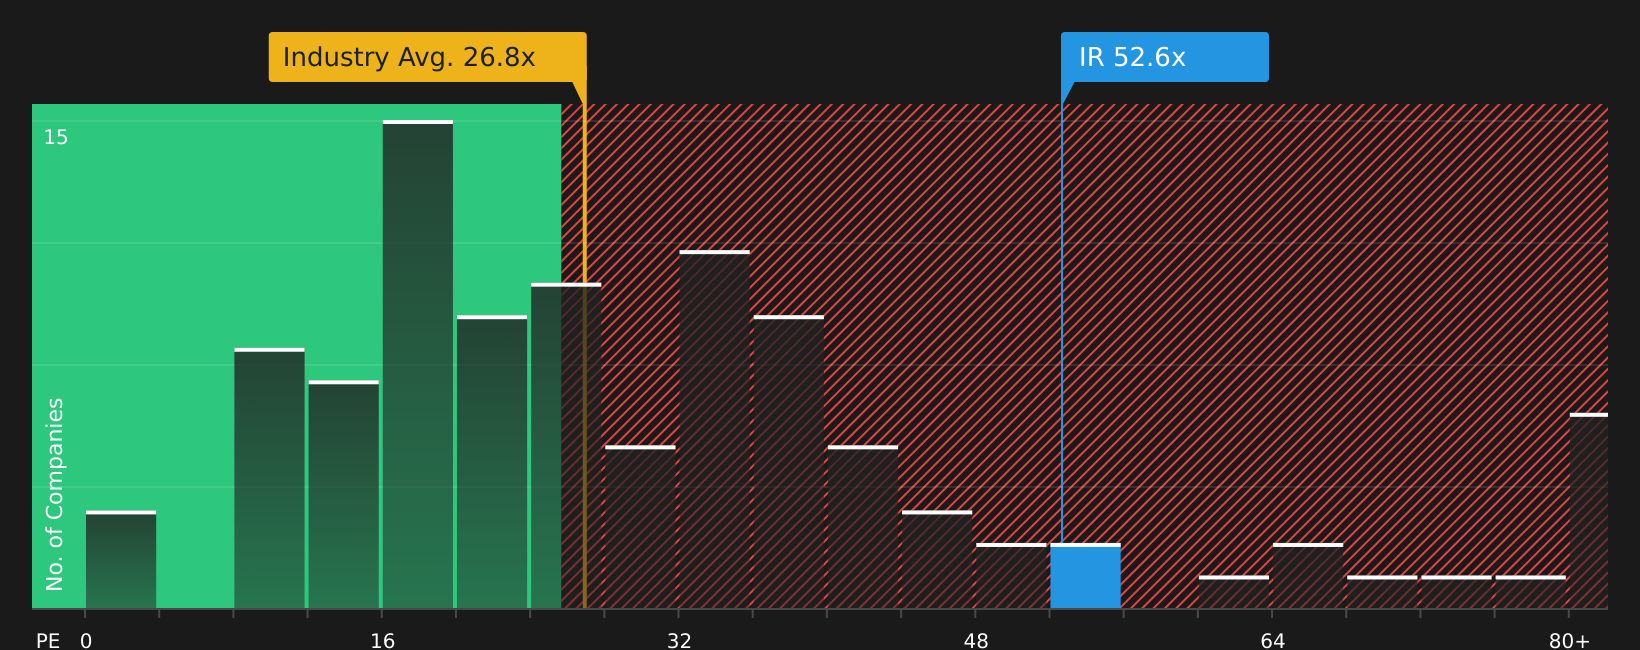1640x650 pixels.
Task: Click the x-axis label 80+
Action: pyautogui.click(x=1569, y=640)
